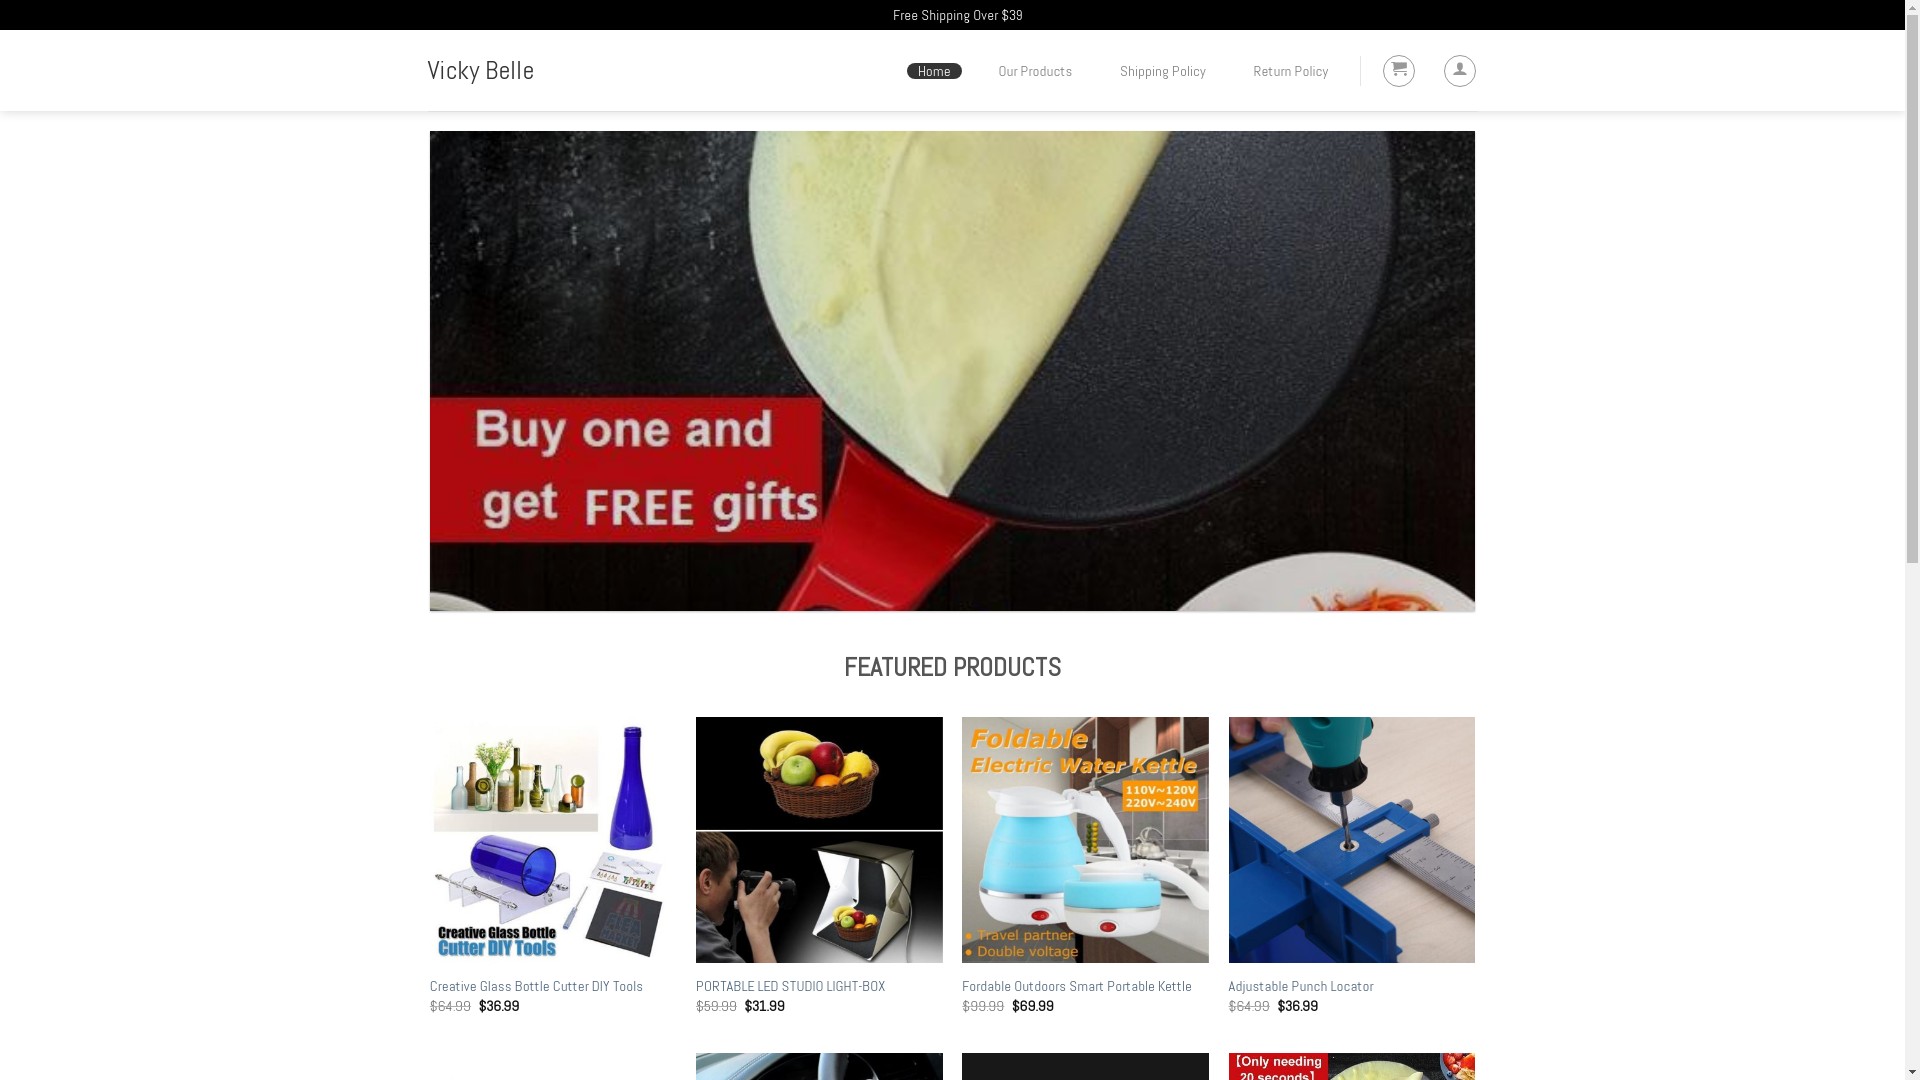The width and height of the screenshot is (1920, 1080).
Task: Open the LED Studio Light-Box product image
Action: pyautogui.click(x=819, y=840)
